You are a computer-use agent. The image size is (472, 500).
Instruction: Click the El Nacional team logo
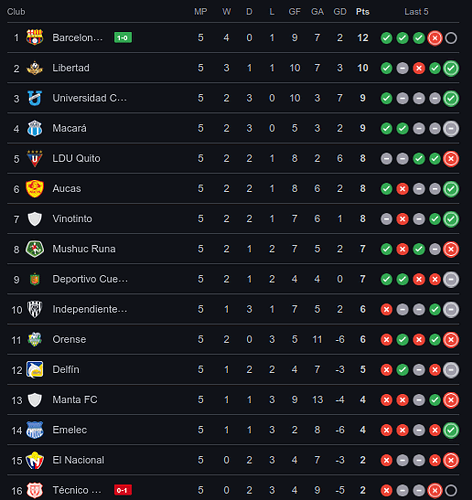[35, 460]
